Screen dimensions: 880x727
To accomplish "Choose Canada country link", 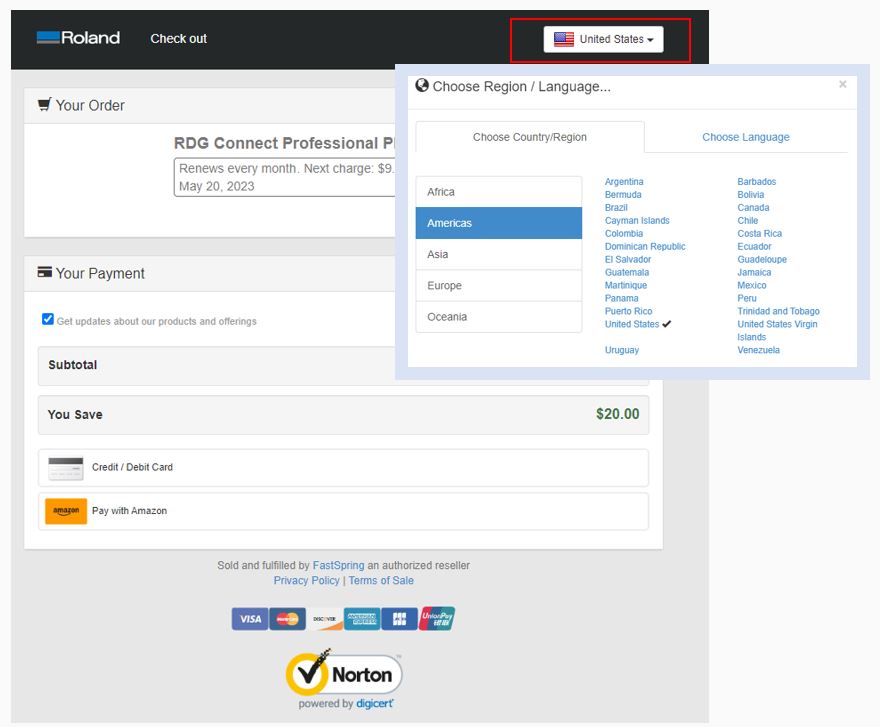I will [x=753, y=207].
